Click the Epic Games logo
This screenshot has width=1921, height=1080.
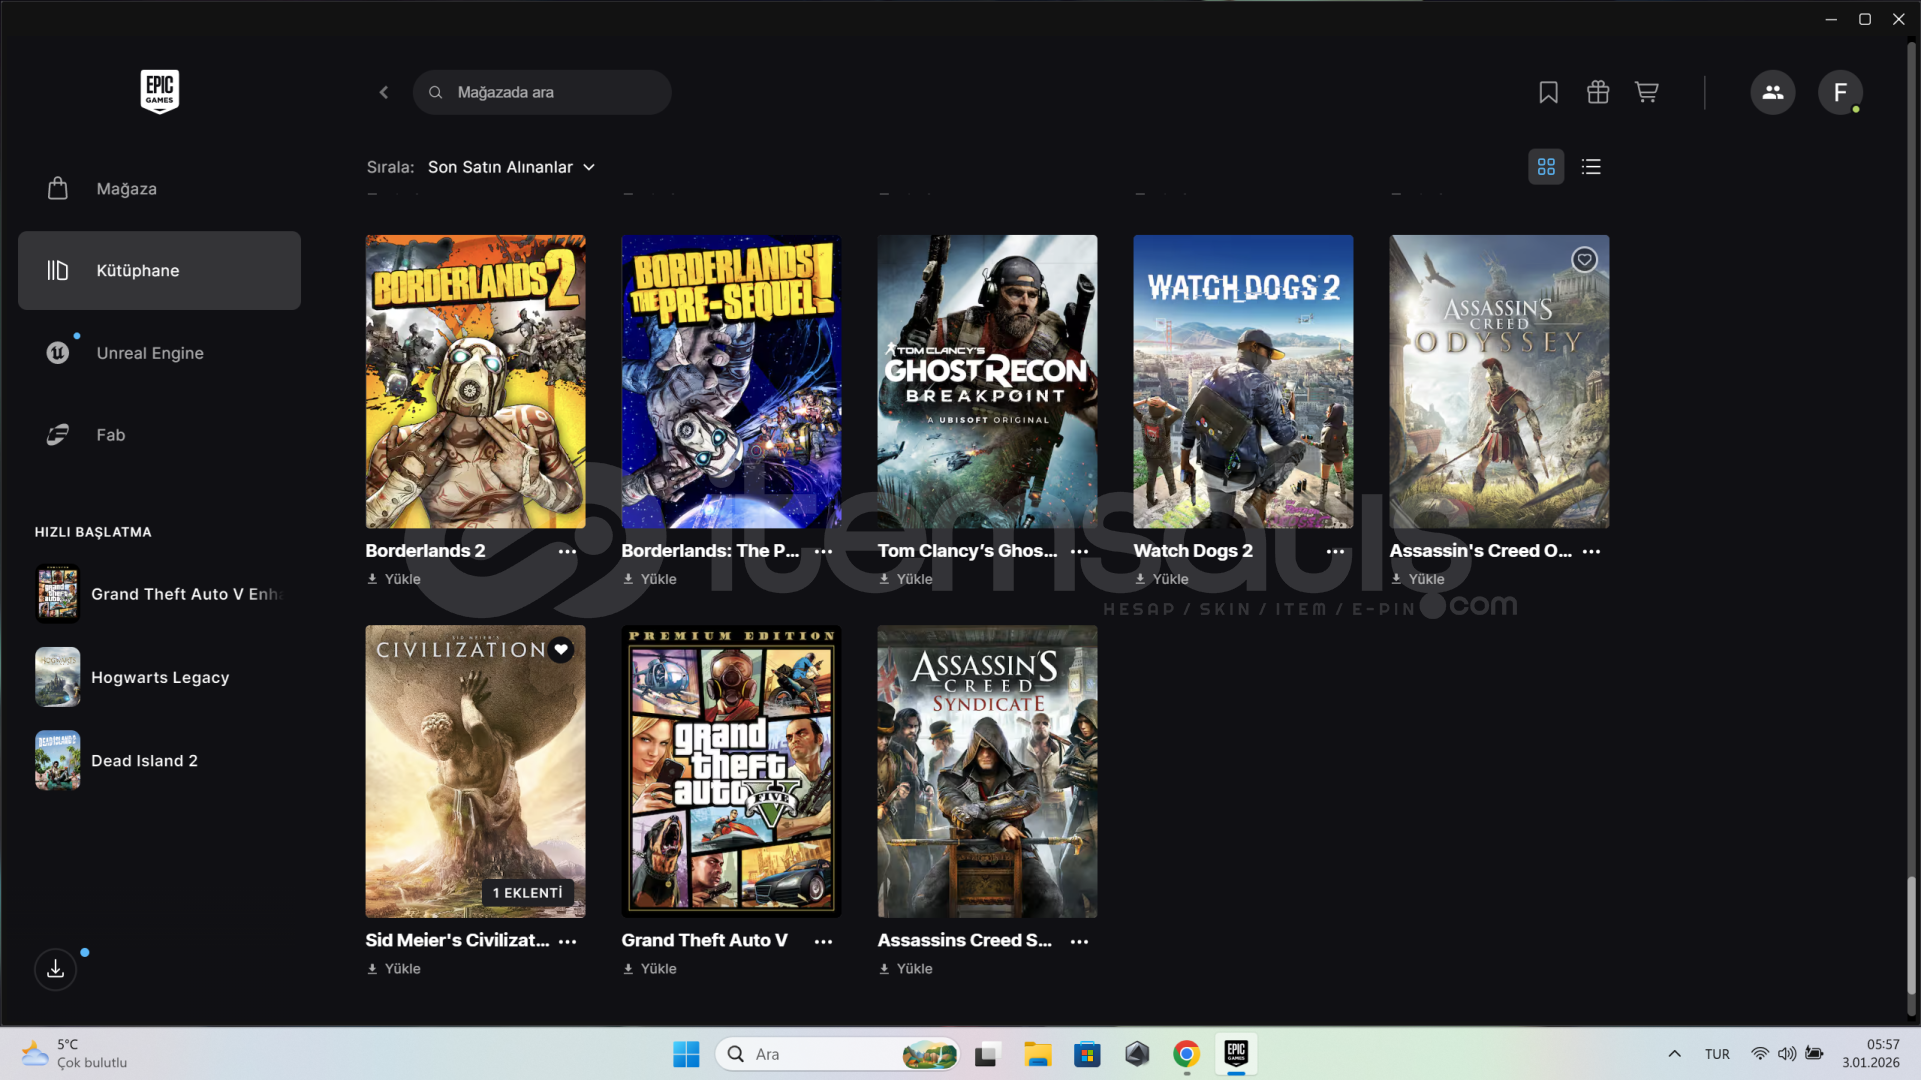159,91
